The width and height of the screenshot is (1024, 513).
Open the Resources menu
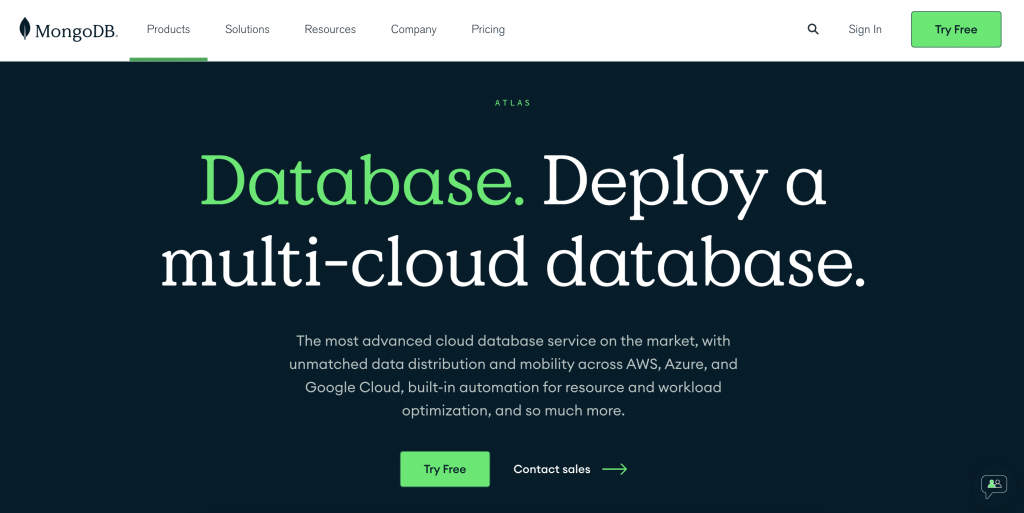point(330,29)
